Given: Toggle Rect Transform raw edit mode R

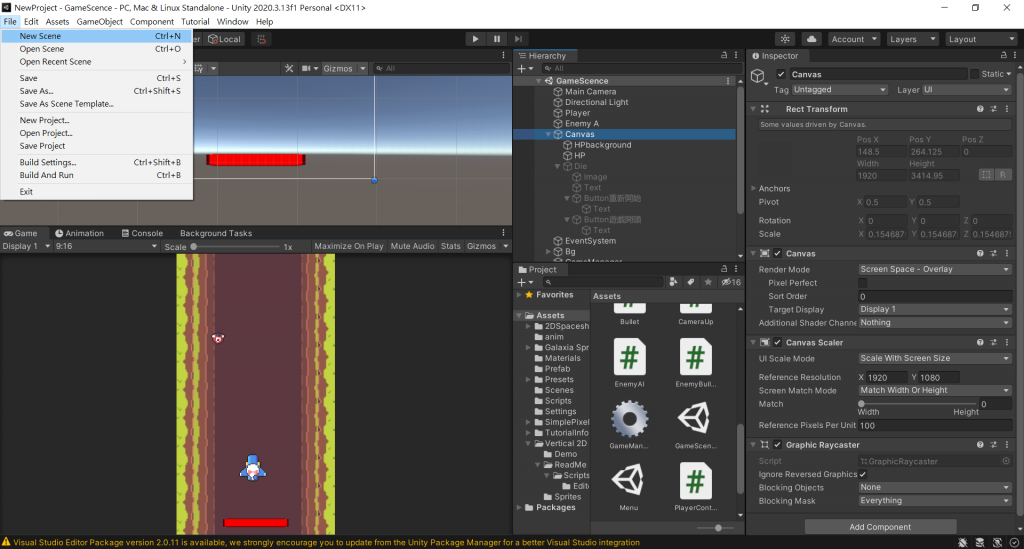Looking at the screenshot, I should click(x=1003, y=174).
